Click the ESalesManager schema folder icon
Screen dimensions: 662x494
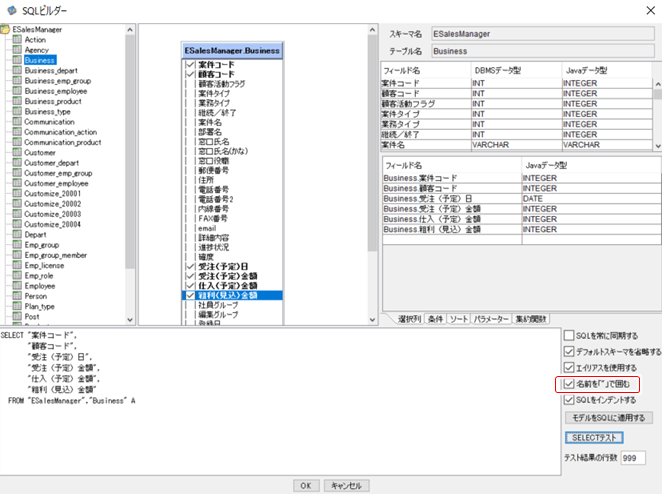click(5, 29)
